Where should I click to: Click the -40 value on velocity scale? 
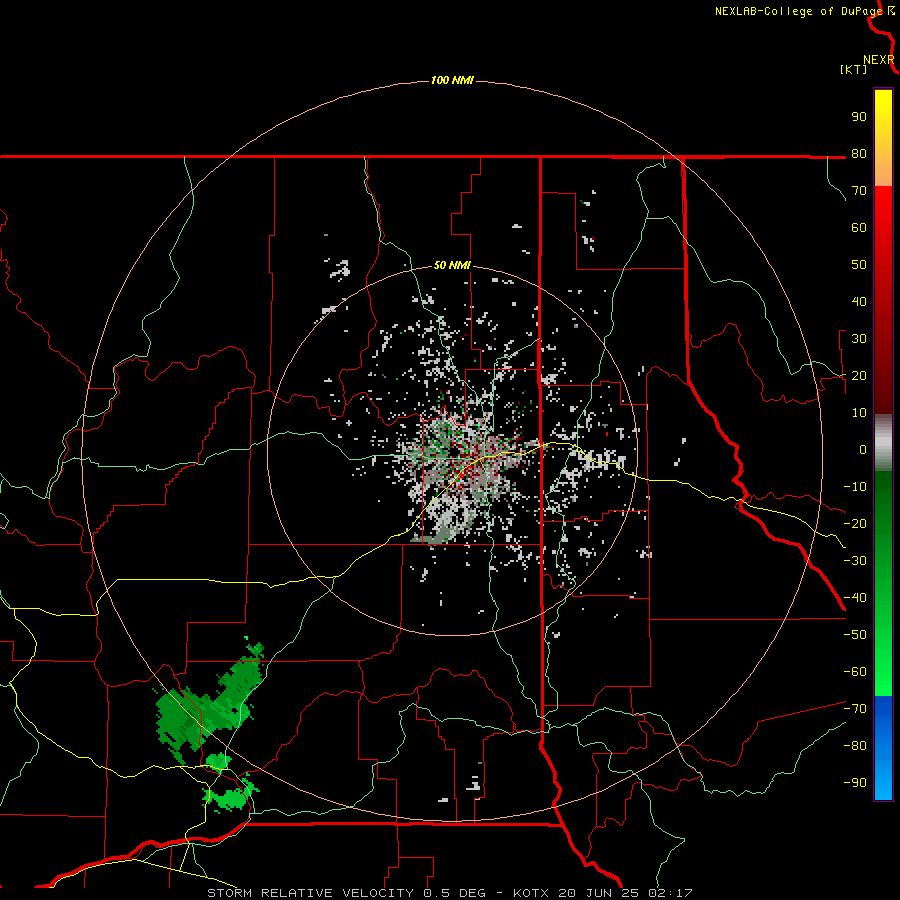[x=855, y=598]
